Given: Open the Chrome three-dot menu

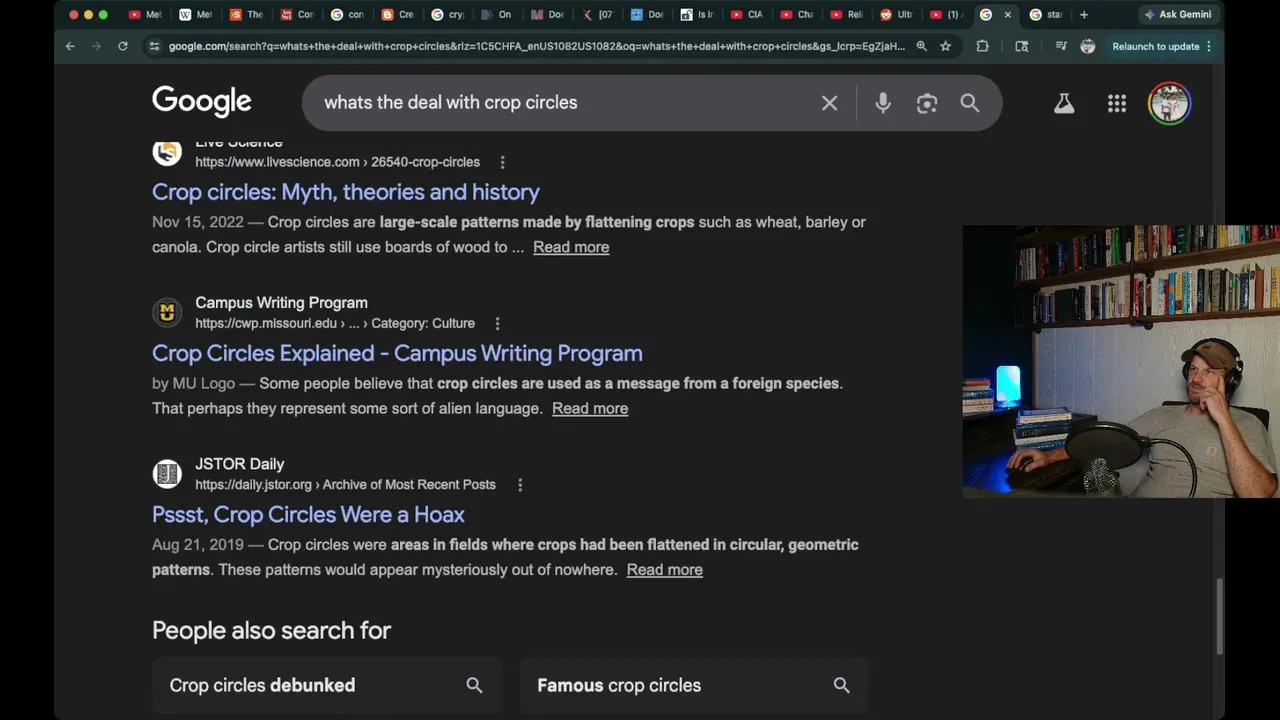Looking at the screenshot, I should pos(1209,46).
